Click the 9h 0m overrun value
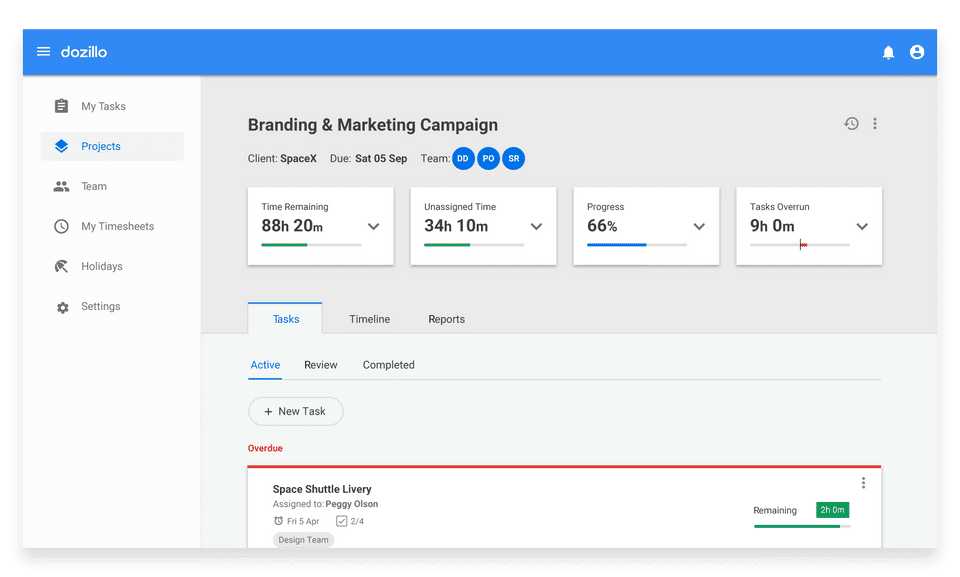This screenshot has width=960, height=577. (x=772, y=226)
